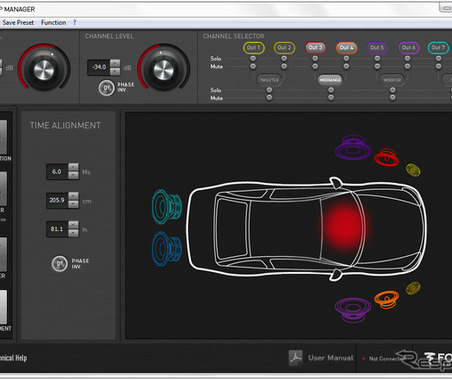Select the Midrange group button
452x380 pixels.
click(330, 80)
